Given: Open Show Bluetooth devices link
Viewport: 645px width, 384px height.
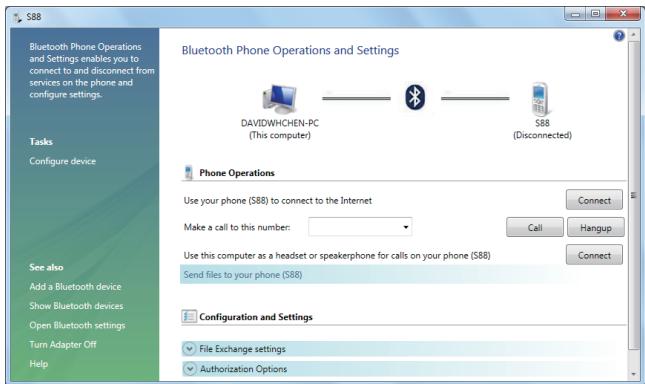Looking at the screenshot, I should coord(76,306).
